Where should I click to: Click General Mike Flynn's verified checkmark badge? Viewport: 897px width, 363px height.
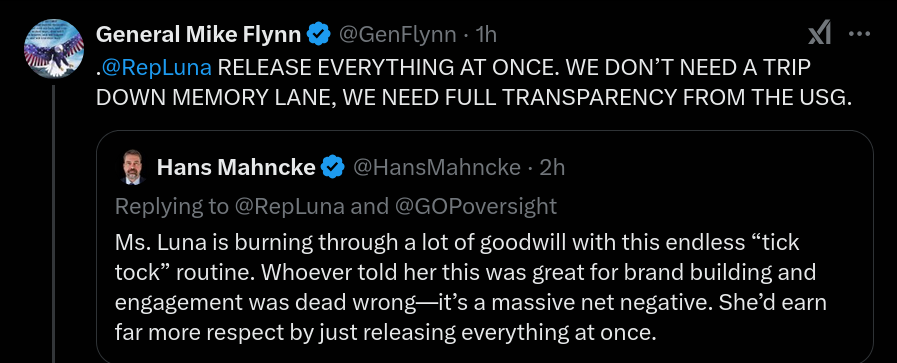[319, 35]
